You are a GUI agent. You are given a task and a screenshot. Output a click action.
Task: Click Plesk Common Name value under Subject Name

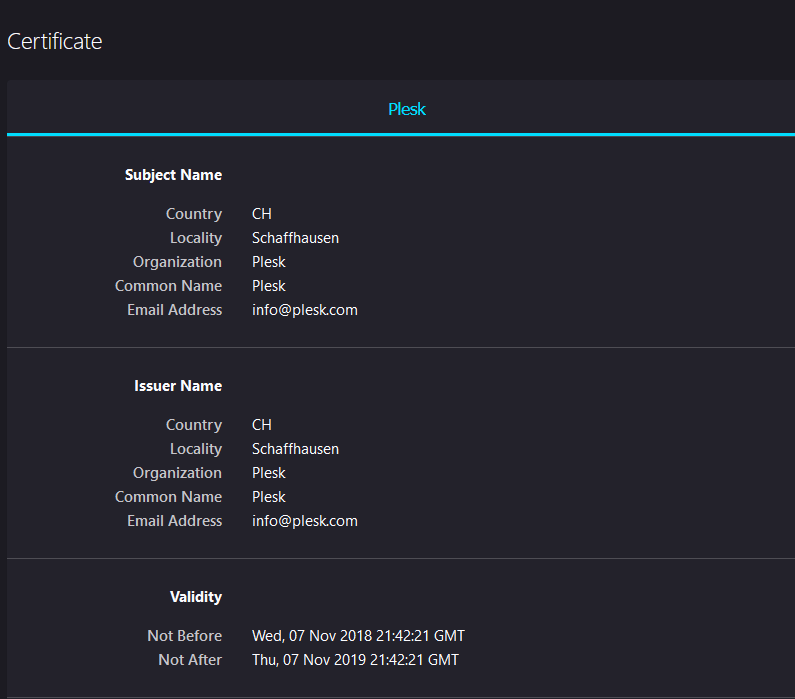269,286
